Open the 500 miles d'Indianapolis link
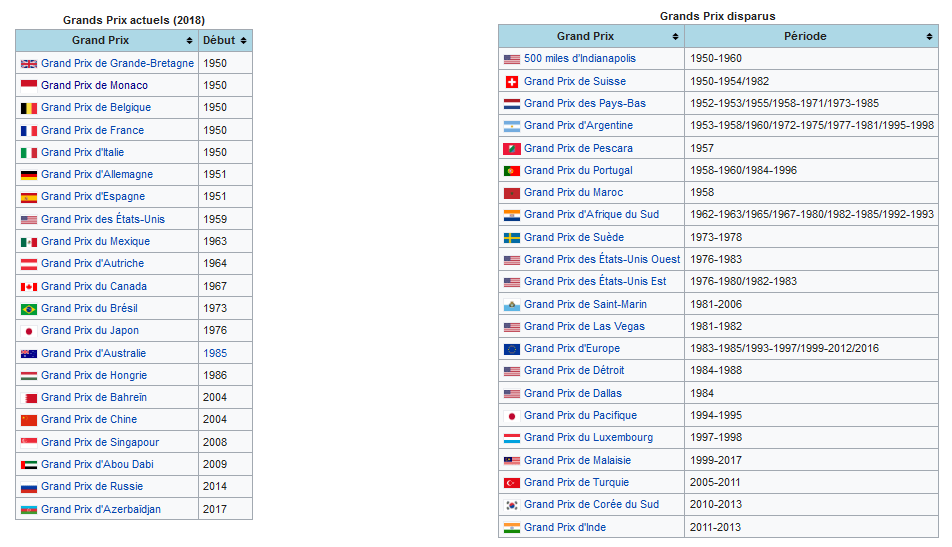 579,59
